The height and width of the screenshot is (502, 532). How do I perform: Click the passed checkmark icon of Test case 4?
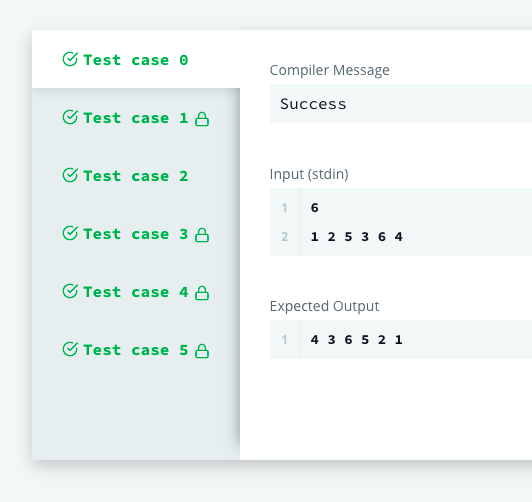point(70,291)
